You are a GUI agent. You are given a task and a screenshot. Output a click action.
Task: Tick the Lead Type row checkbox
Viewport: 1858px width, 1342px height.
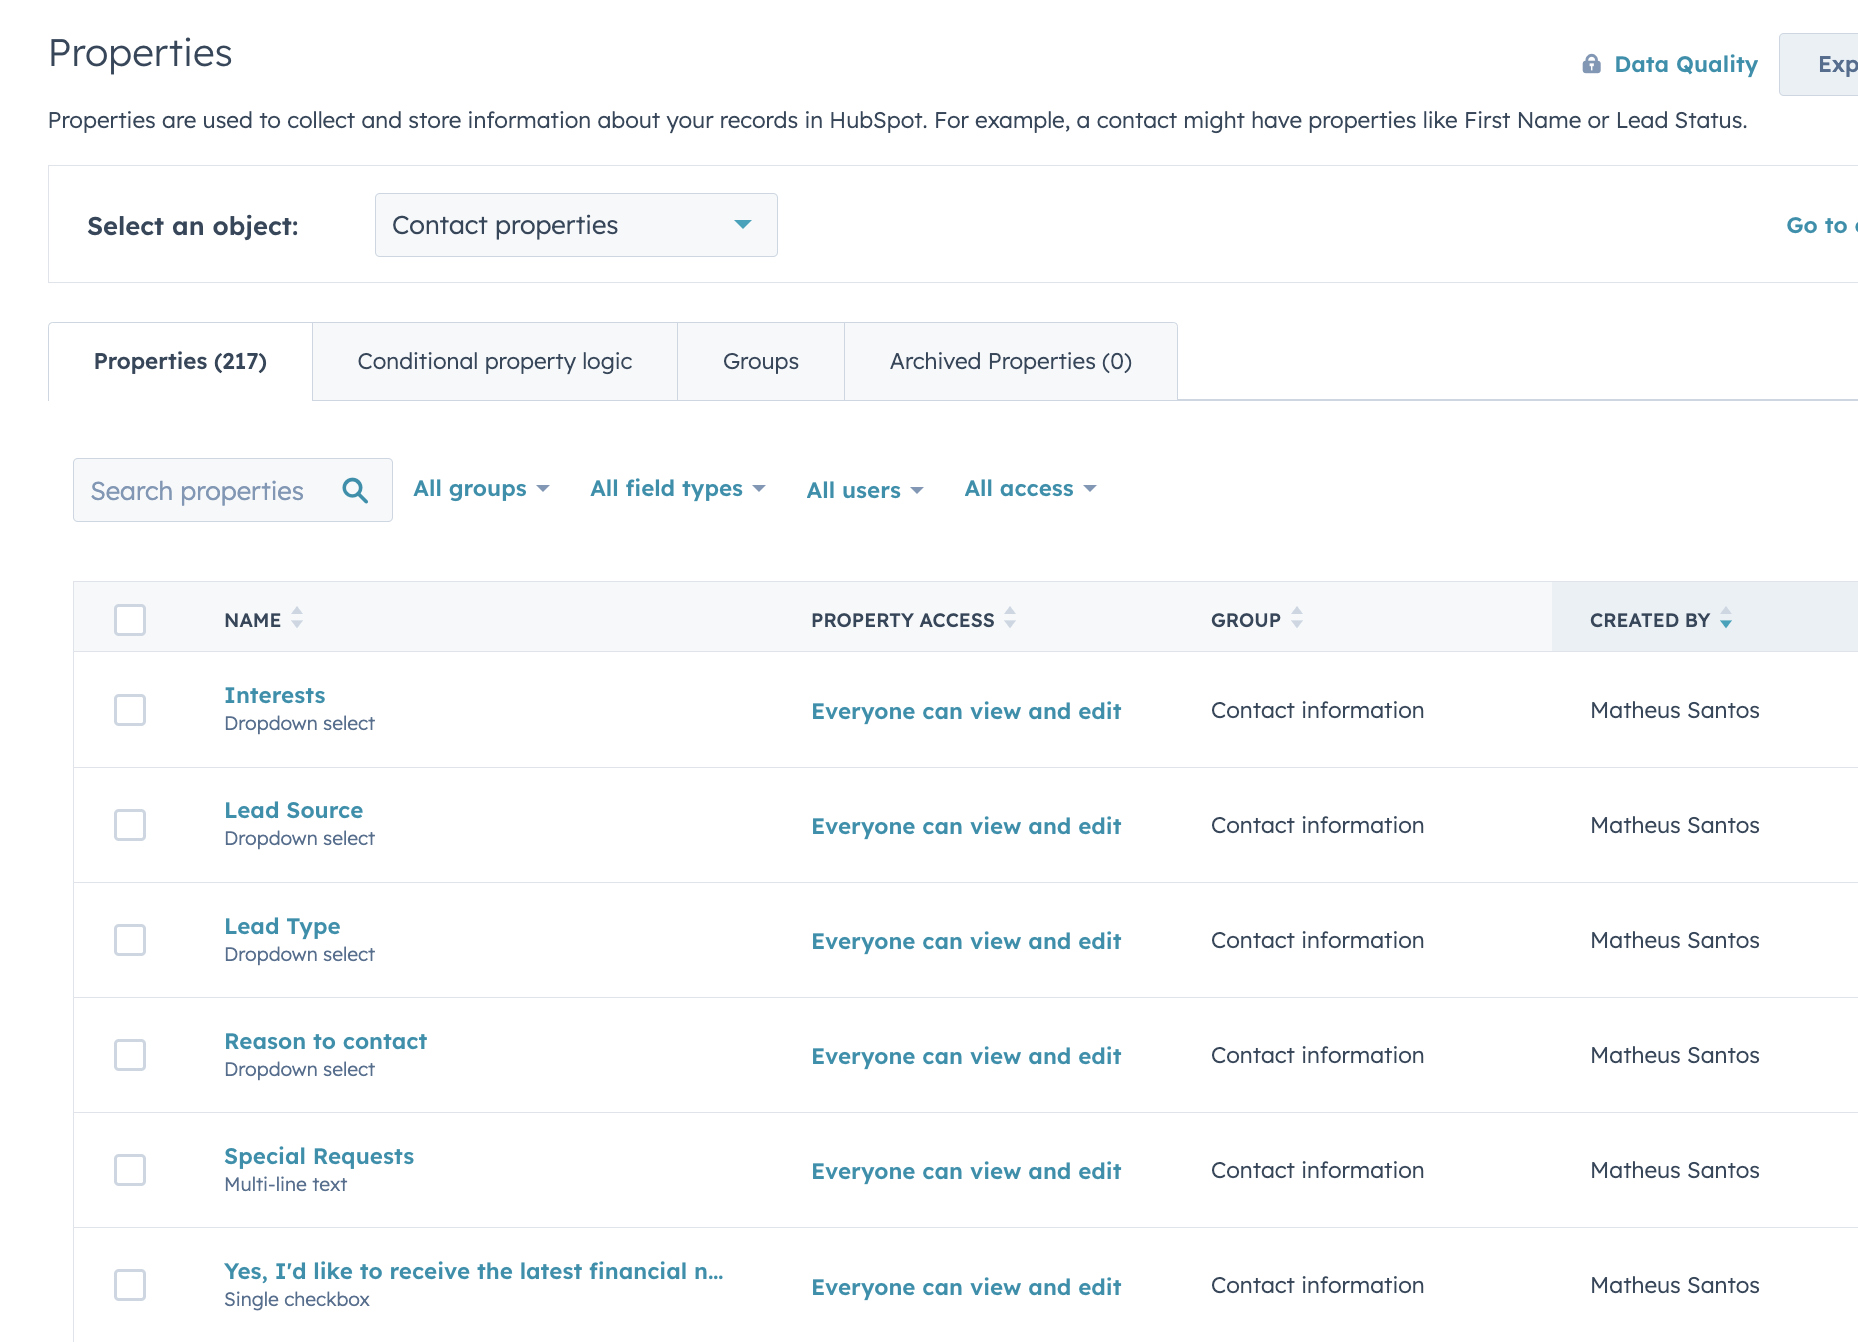pyautogui.click(x=130, y=940)
